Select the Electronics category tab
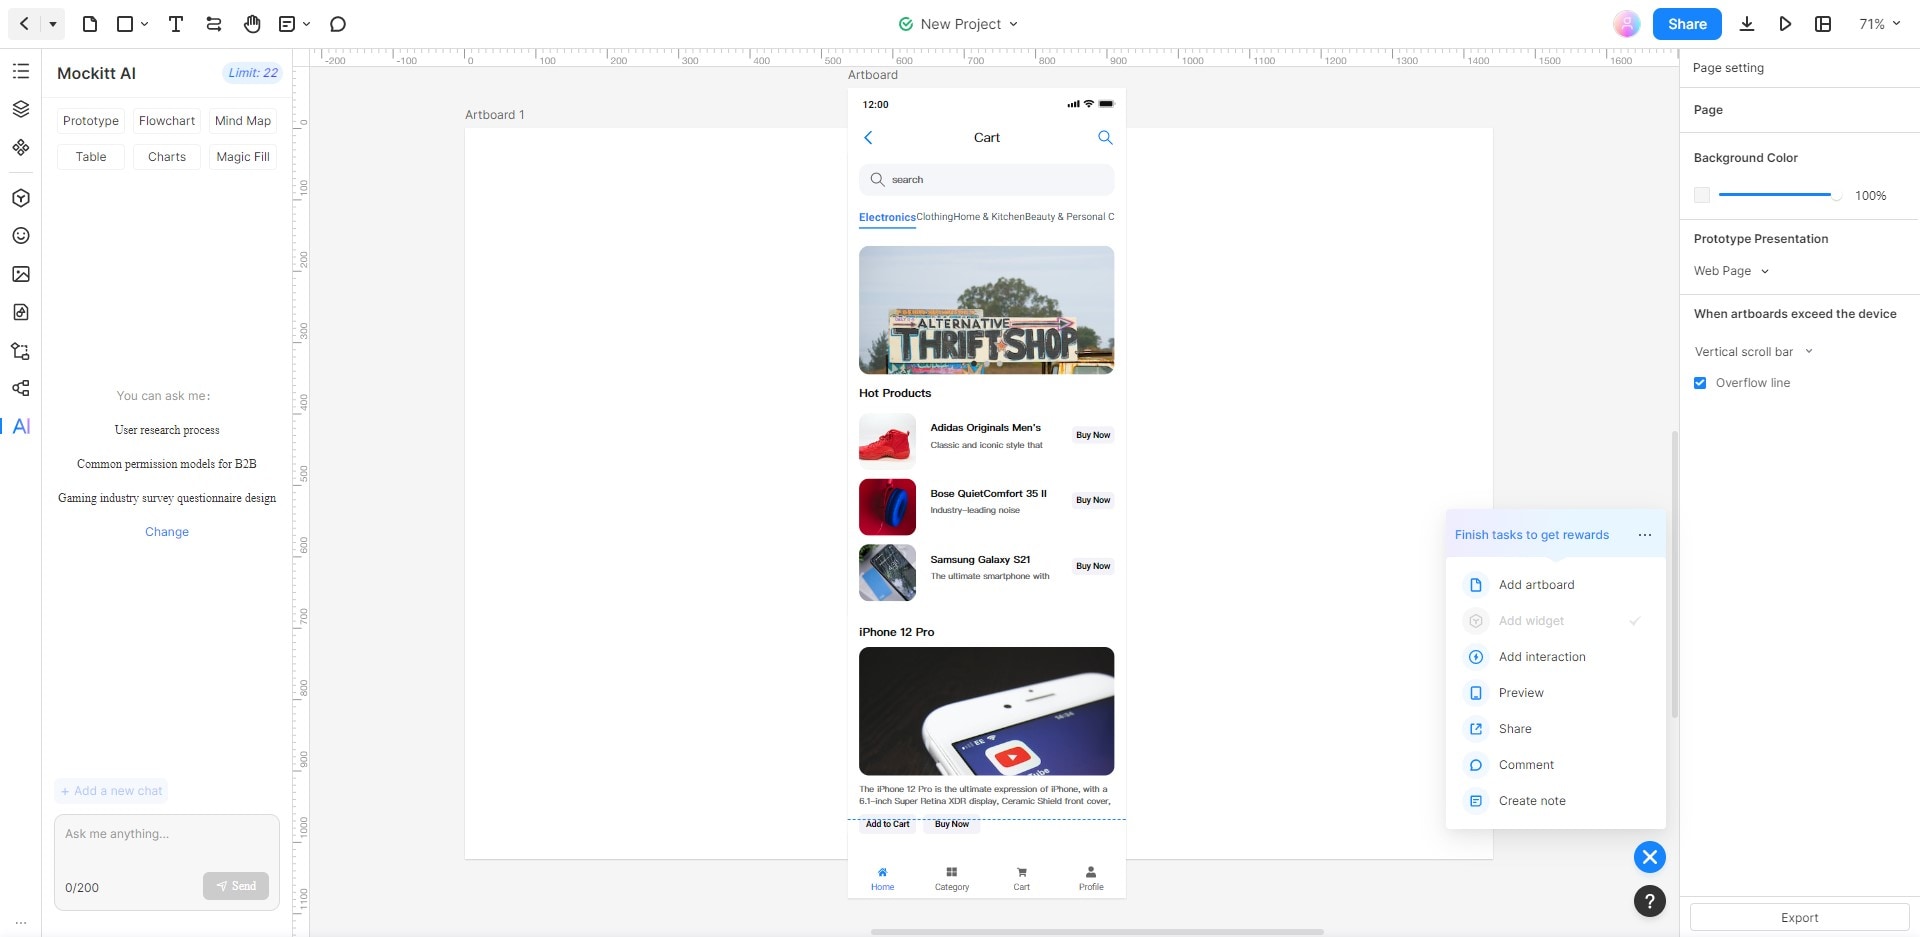 887,217
